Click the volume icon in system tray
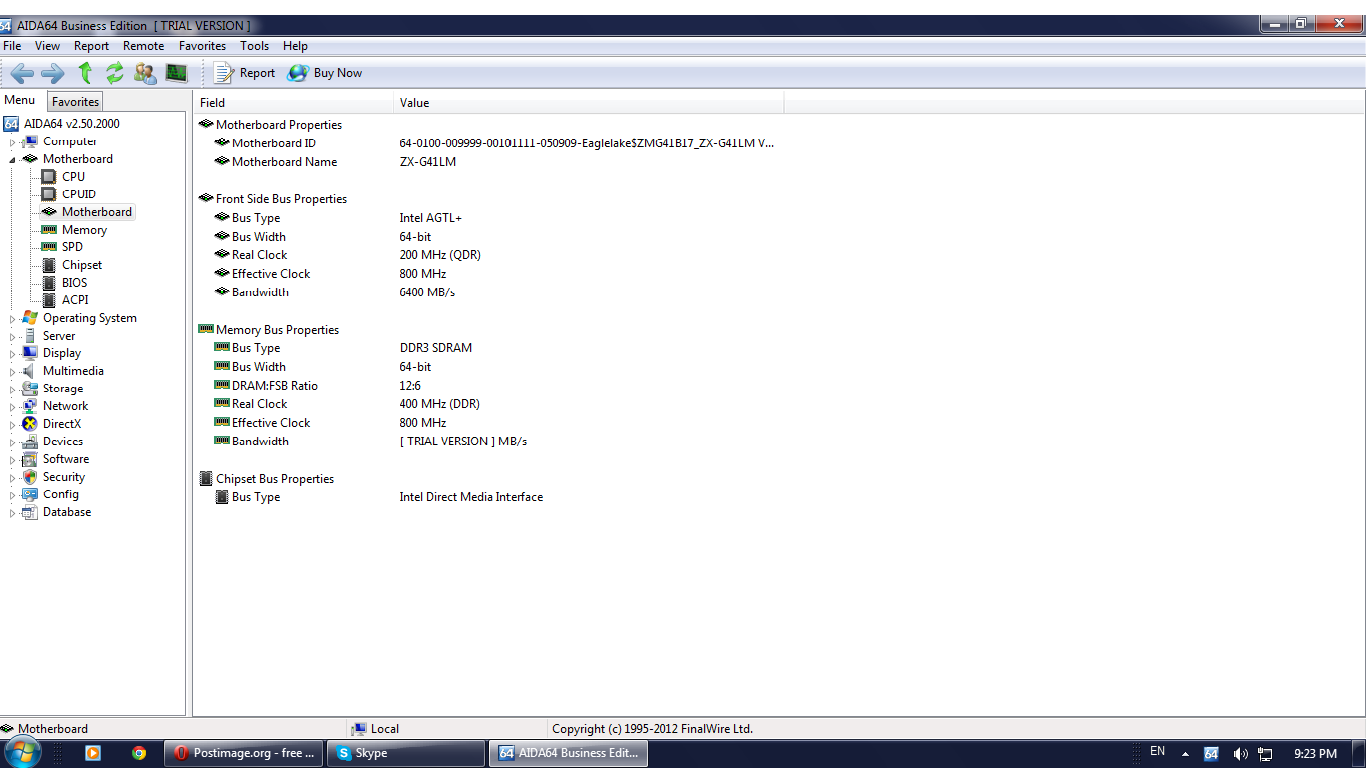Screen dimensions: 1366x768 pos(1240,753)
